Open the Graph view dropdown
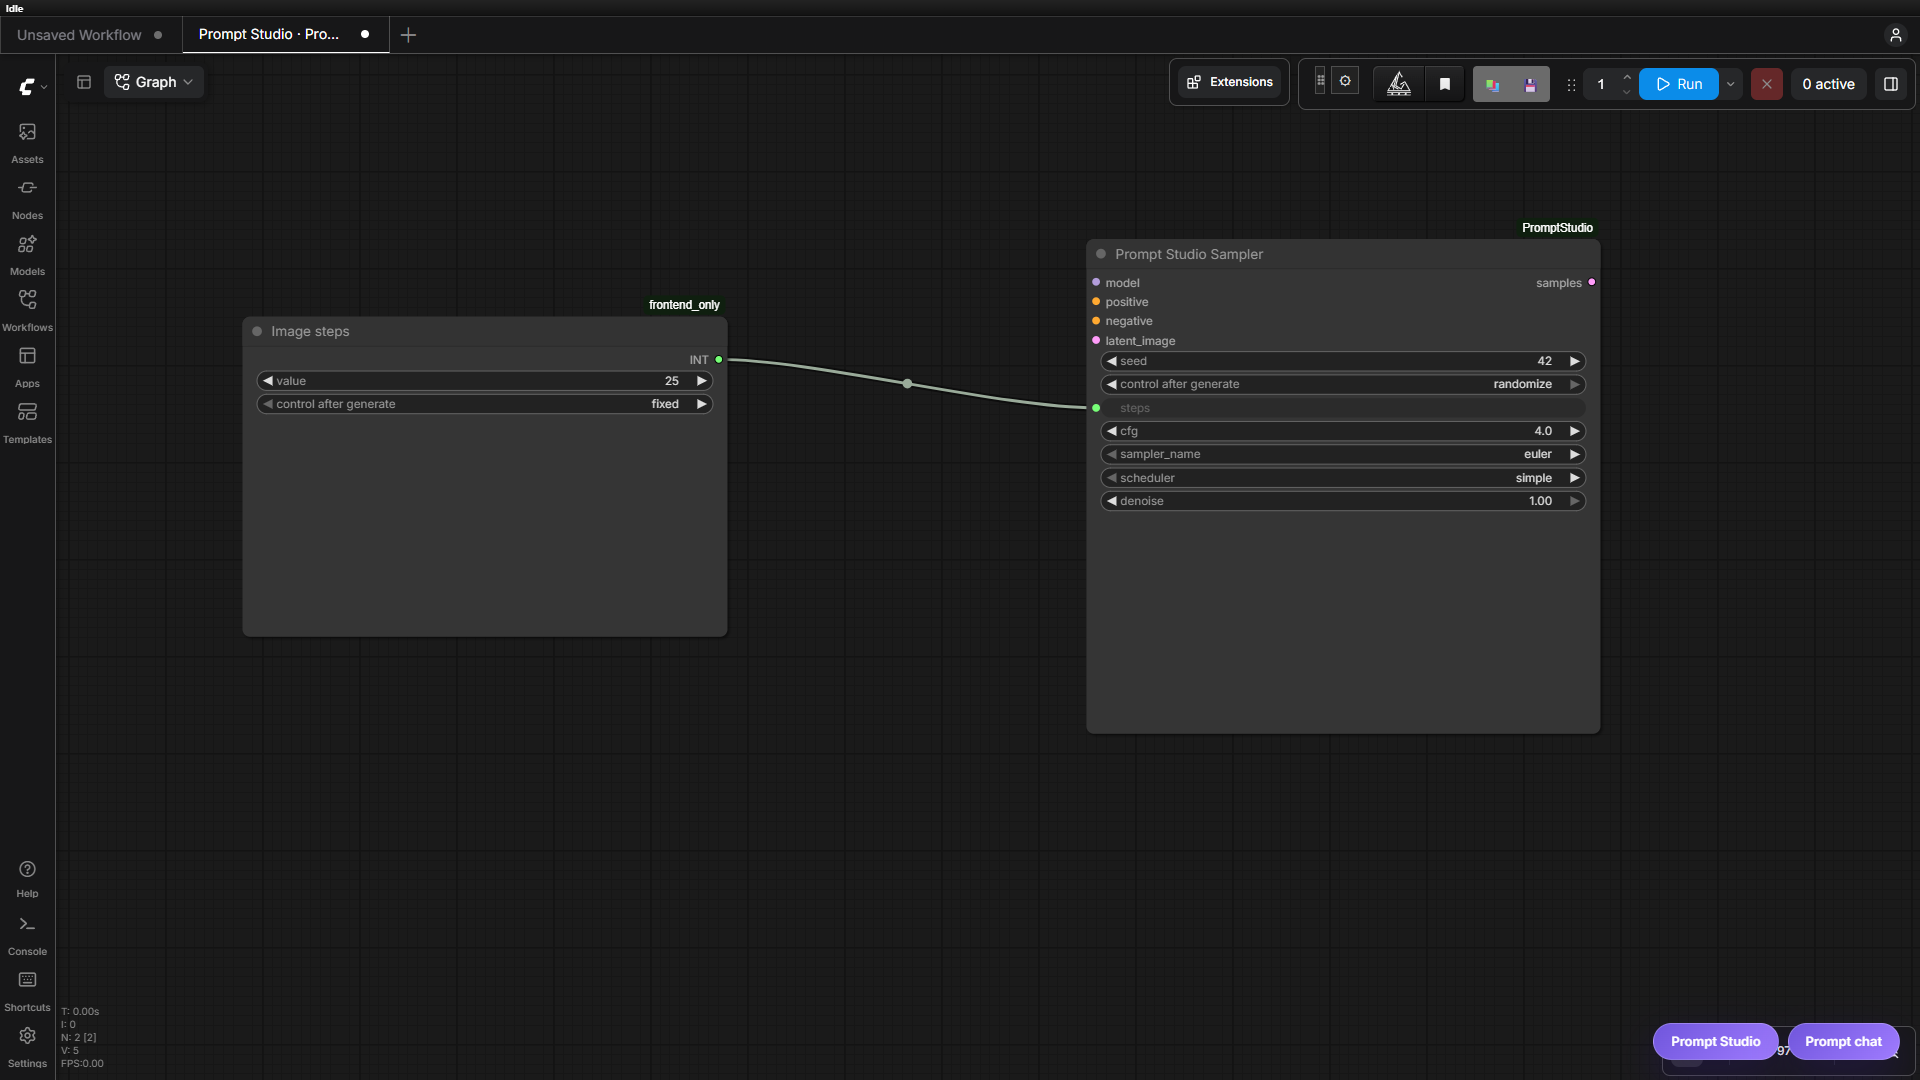Screen dimensions: 1920x1080 point(154,82)
